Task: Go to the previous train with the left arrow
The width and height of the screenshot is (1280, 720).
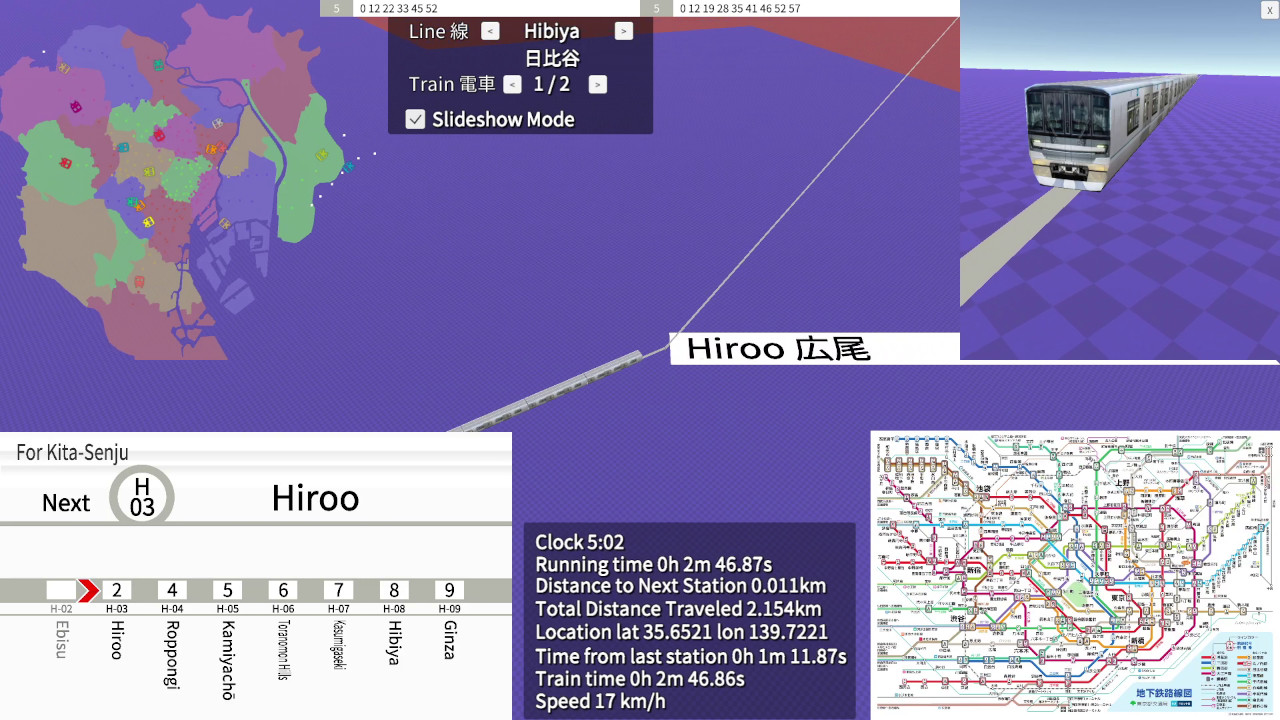Action: click(x=512, y=85)
